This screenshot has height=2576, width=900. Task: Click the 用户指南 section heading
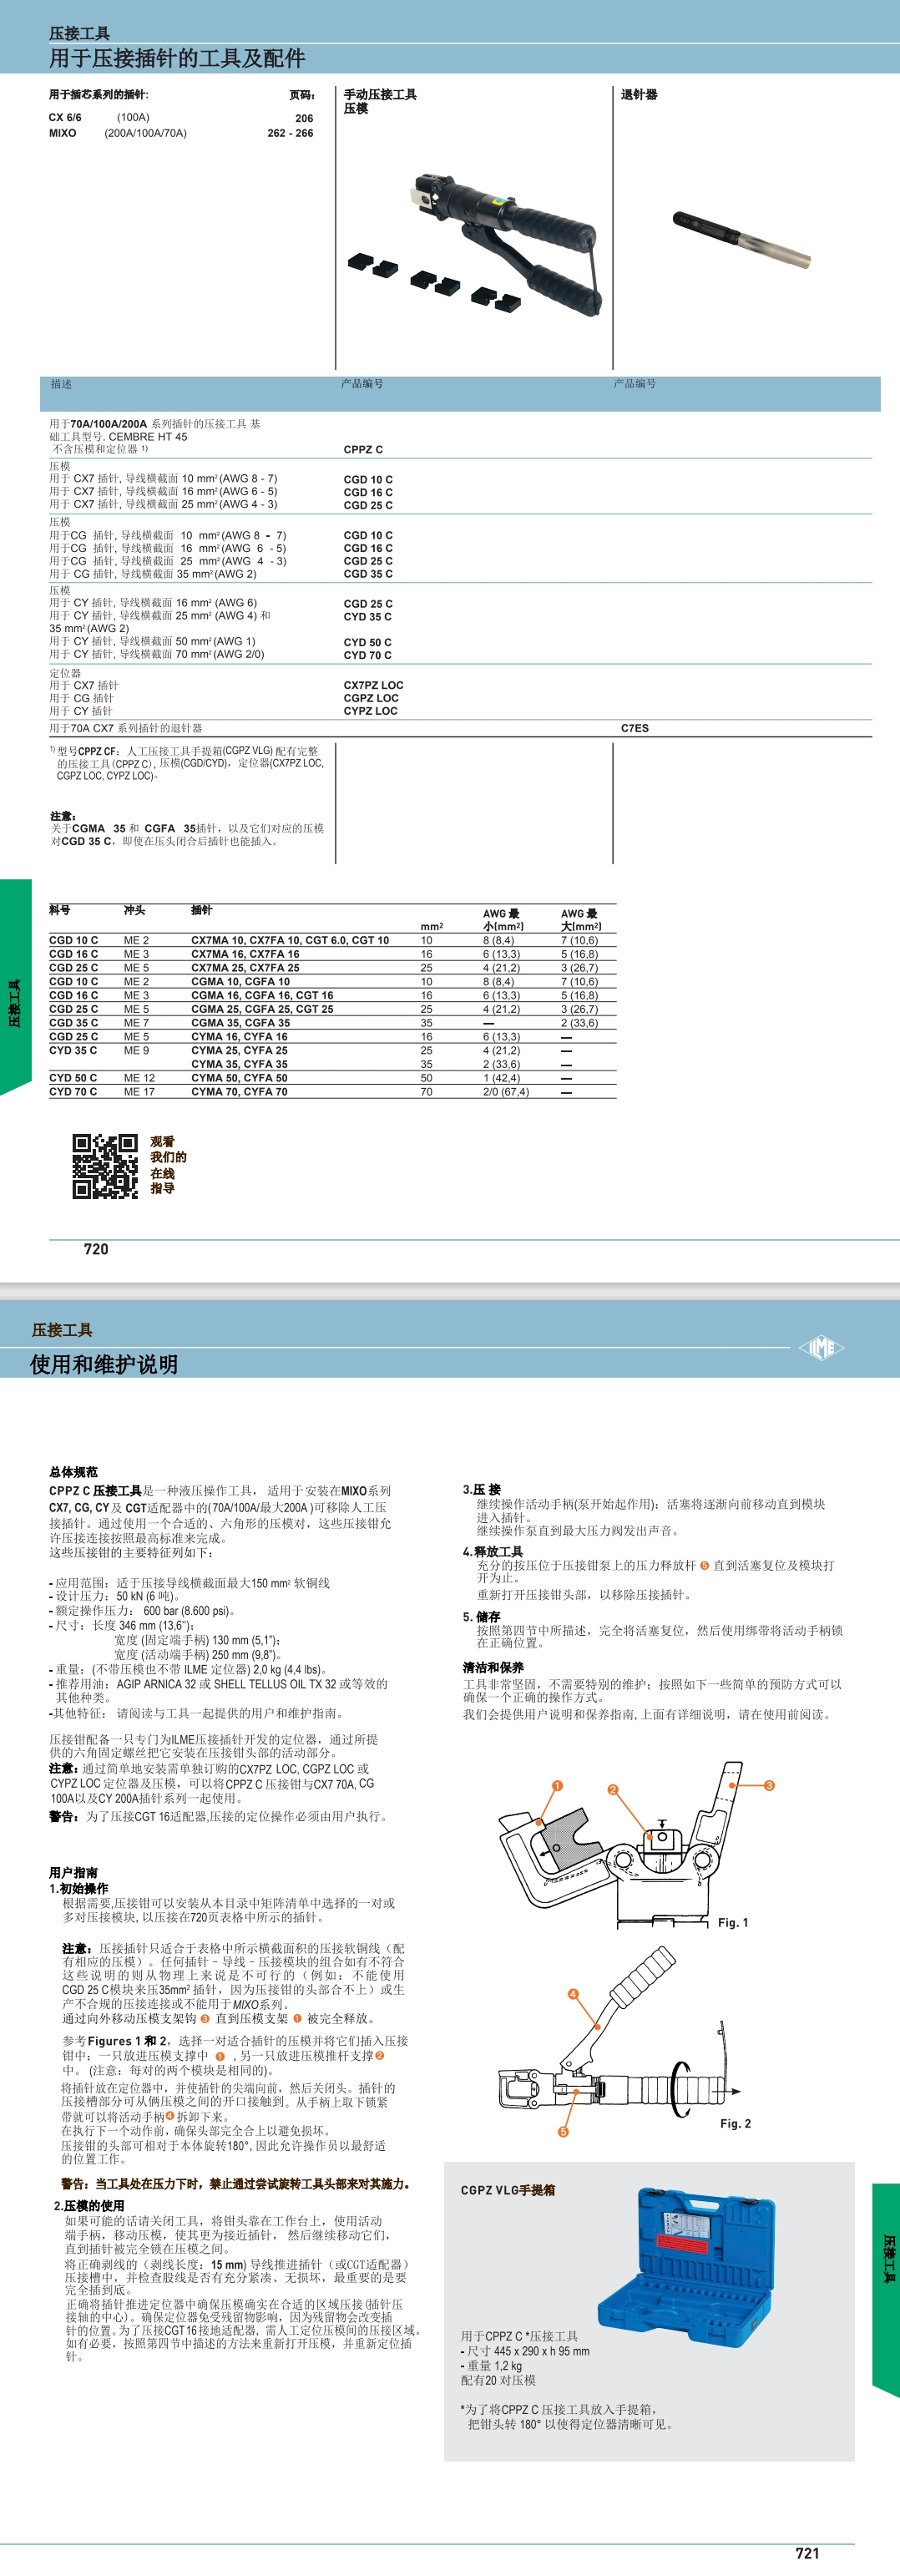[x=73, y=1873]
